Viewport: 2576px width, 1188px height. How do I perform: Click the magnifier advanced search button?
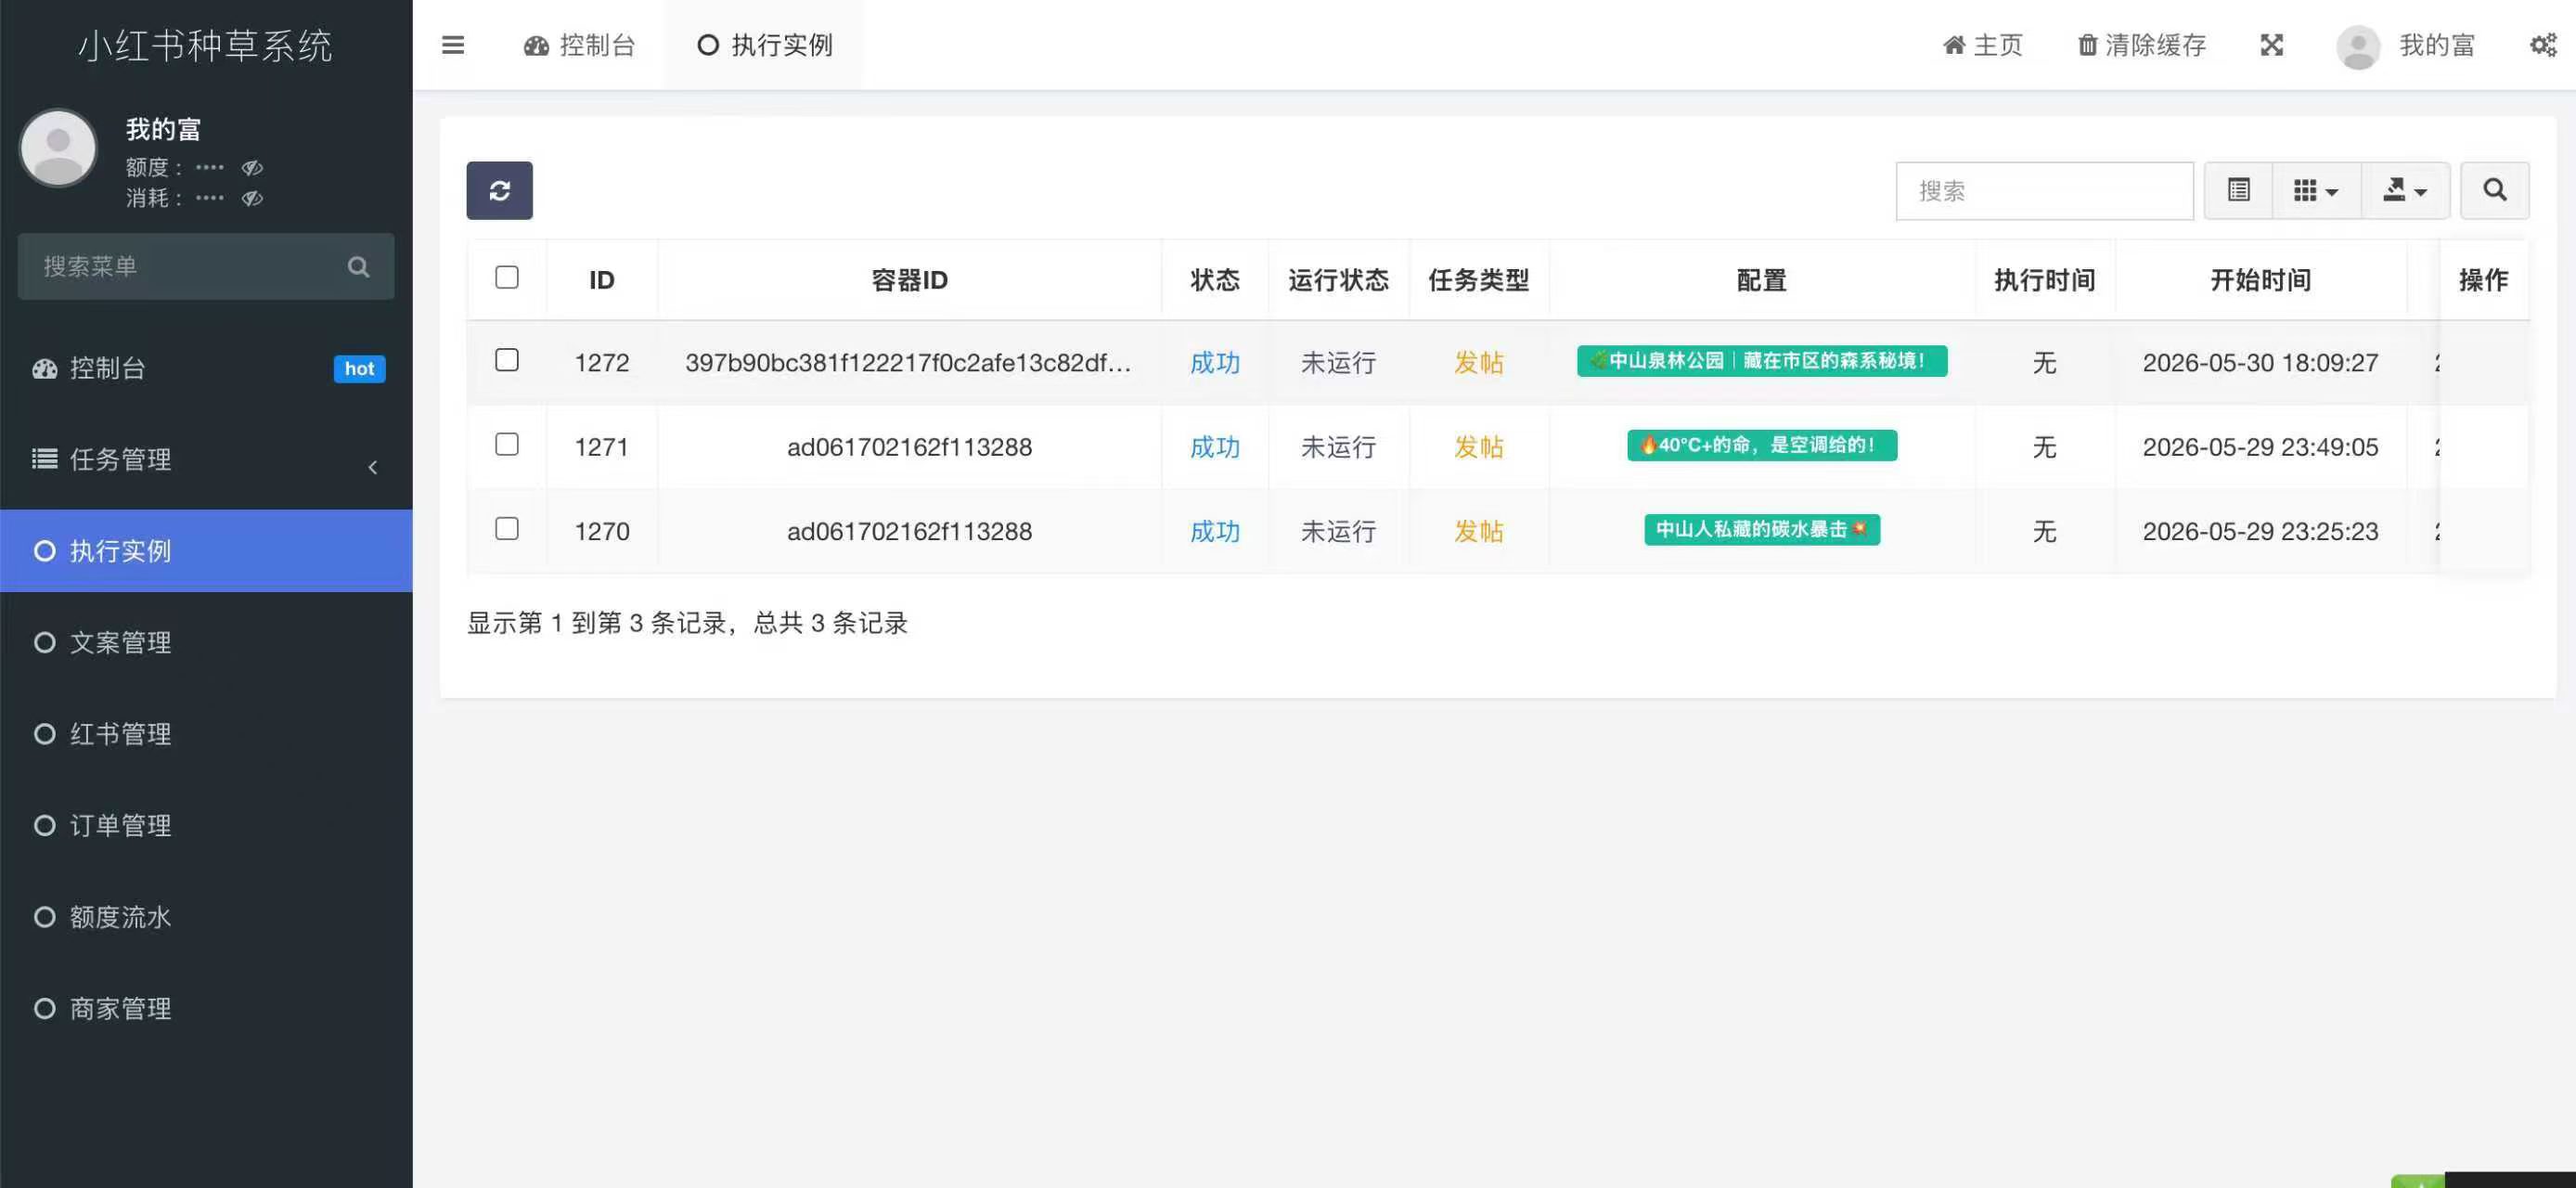(2494, 190)
